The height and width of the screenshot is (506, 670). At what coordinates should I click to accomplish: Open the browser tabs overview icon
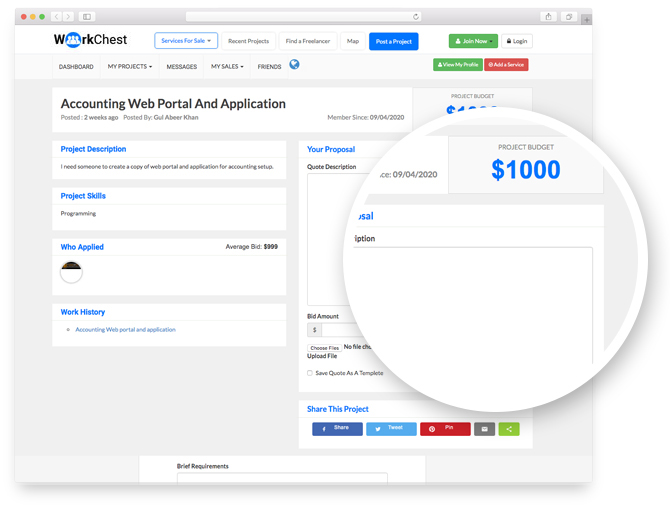pos(569,17)
